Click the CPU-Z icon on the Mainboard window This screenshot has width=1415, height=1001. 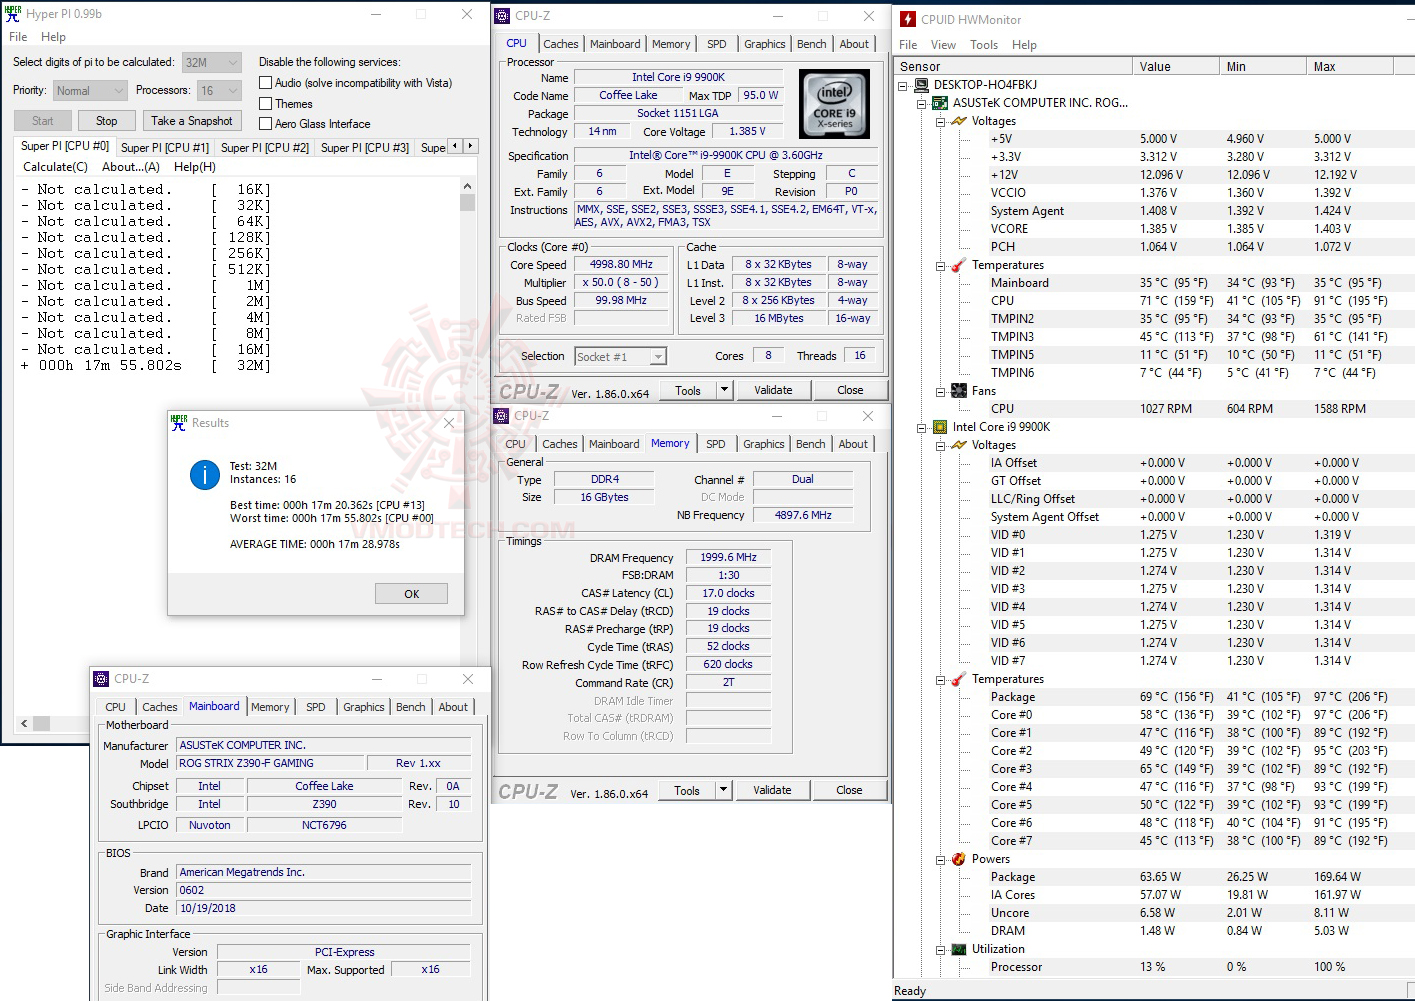pyautogui.click(x=101, y=678)
